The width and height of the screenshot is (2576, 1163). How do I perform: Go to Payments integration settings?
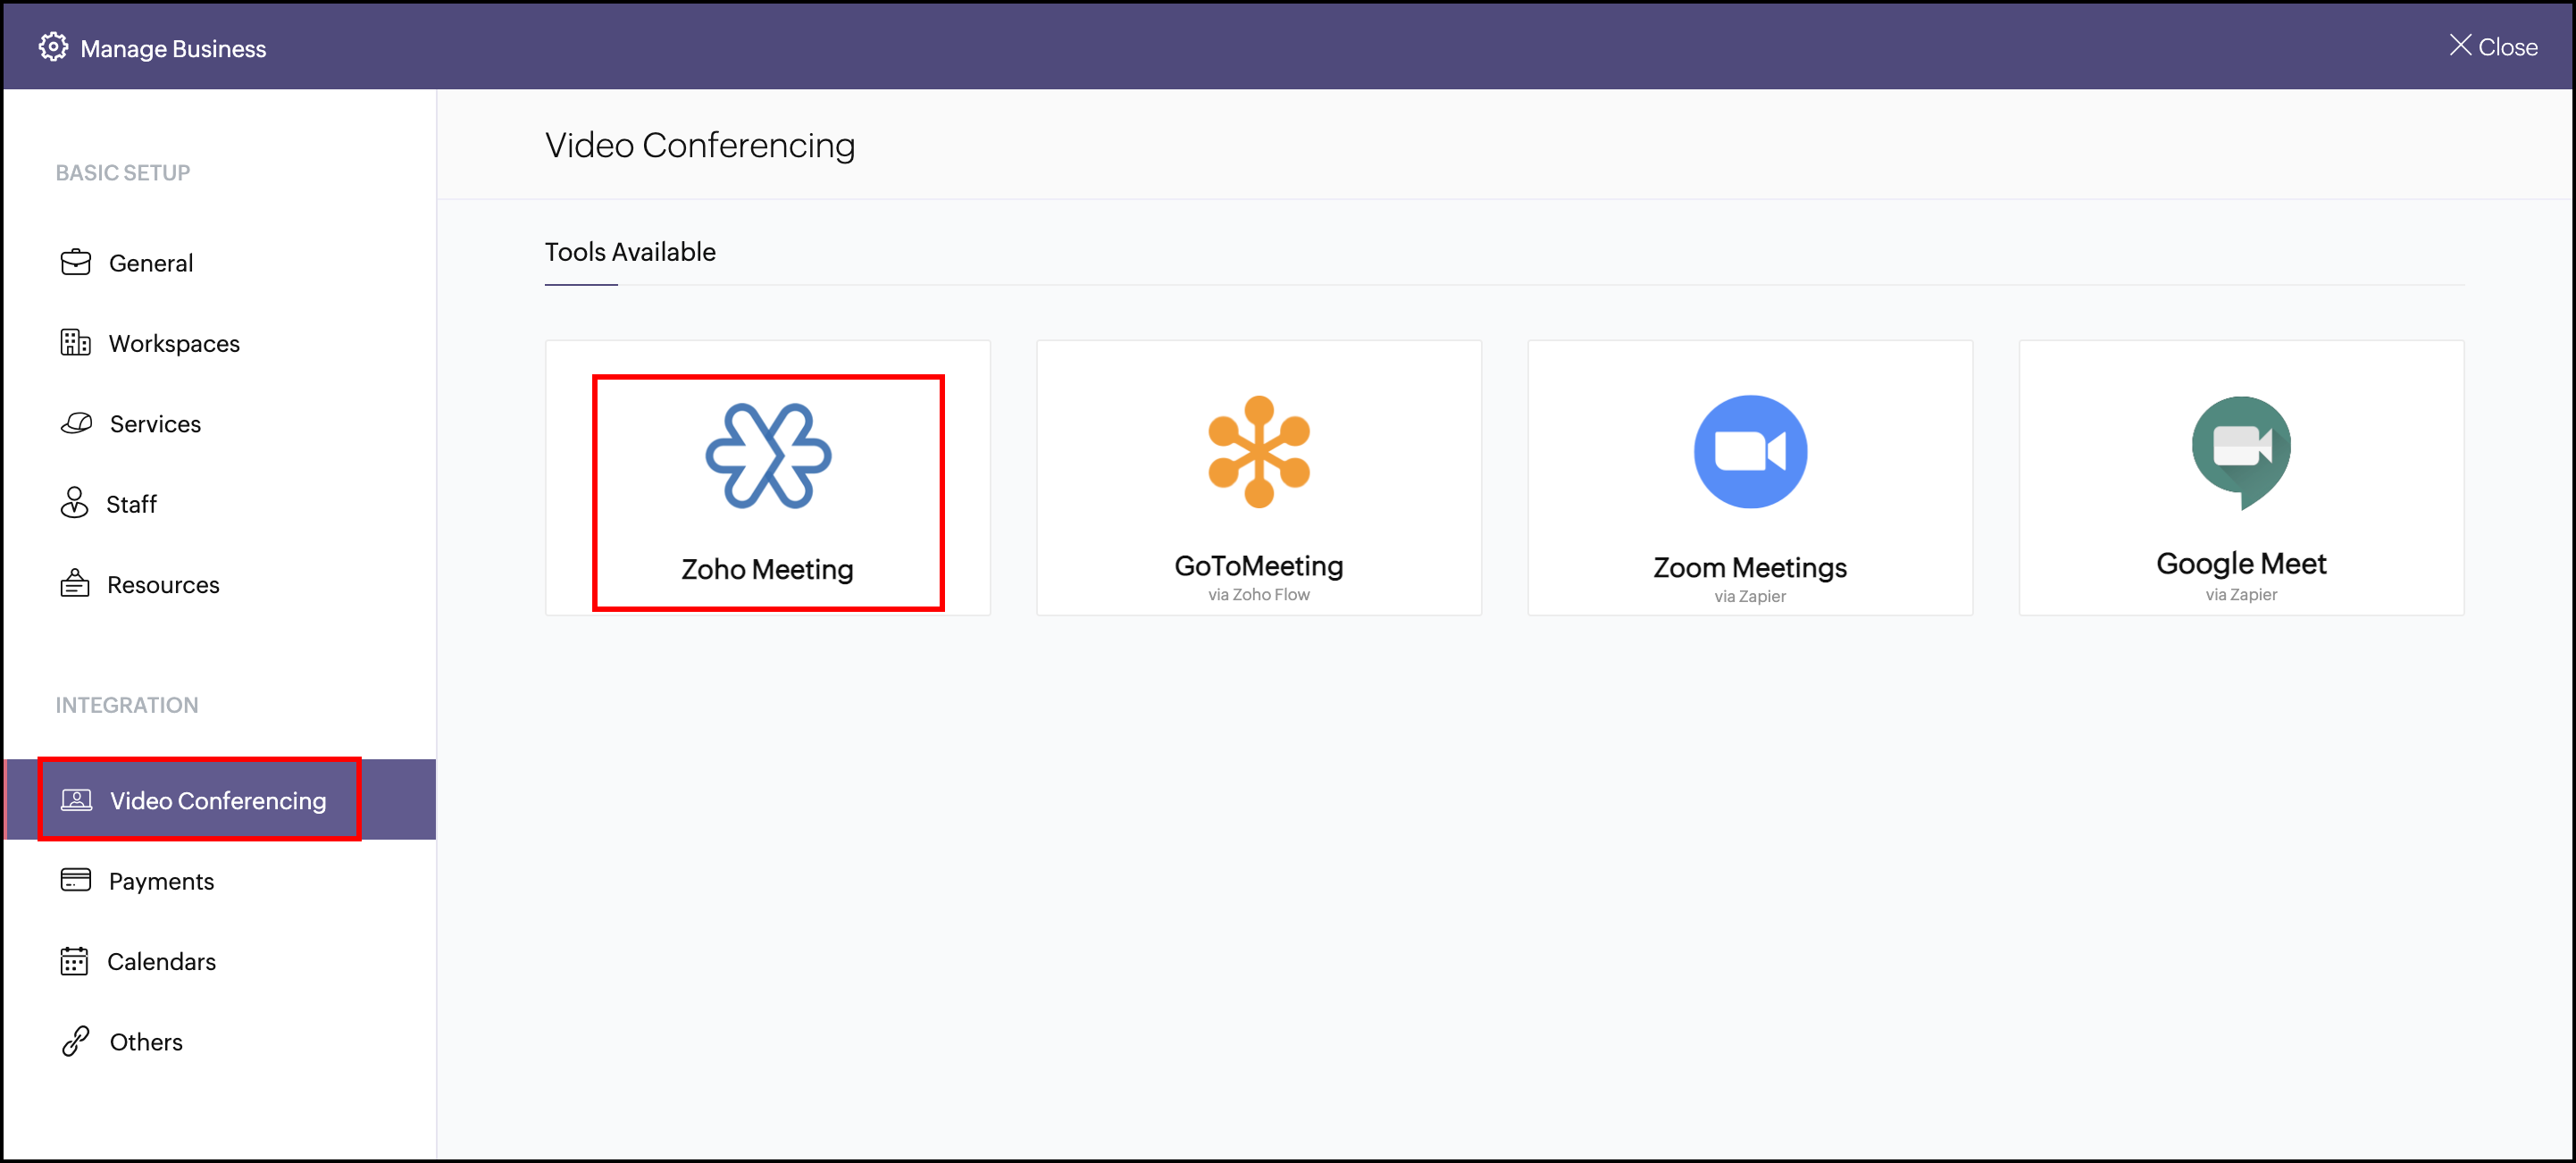click(x=161, y=881)
